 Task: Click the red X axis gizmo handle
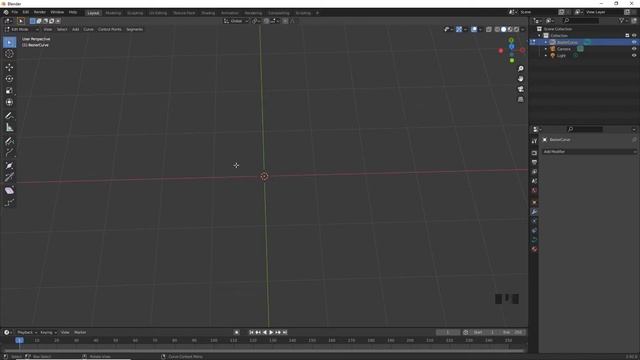pyautogui.click(x=501, y=51)
